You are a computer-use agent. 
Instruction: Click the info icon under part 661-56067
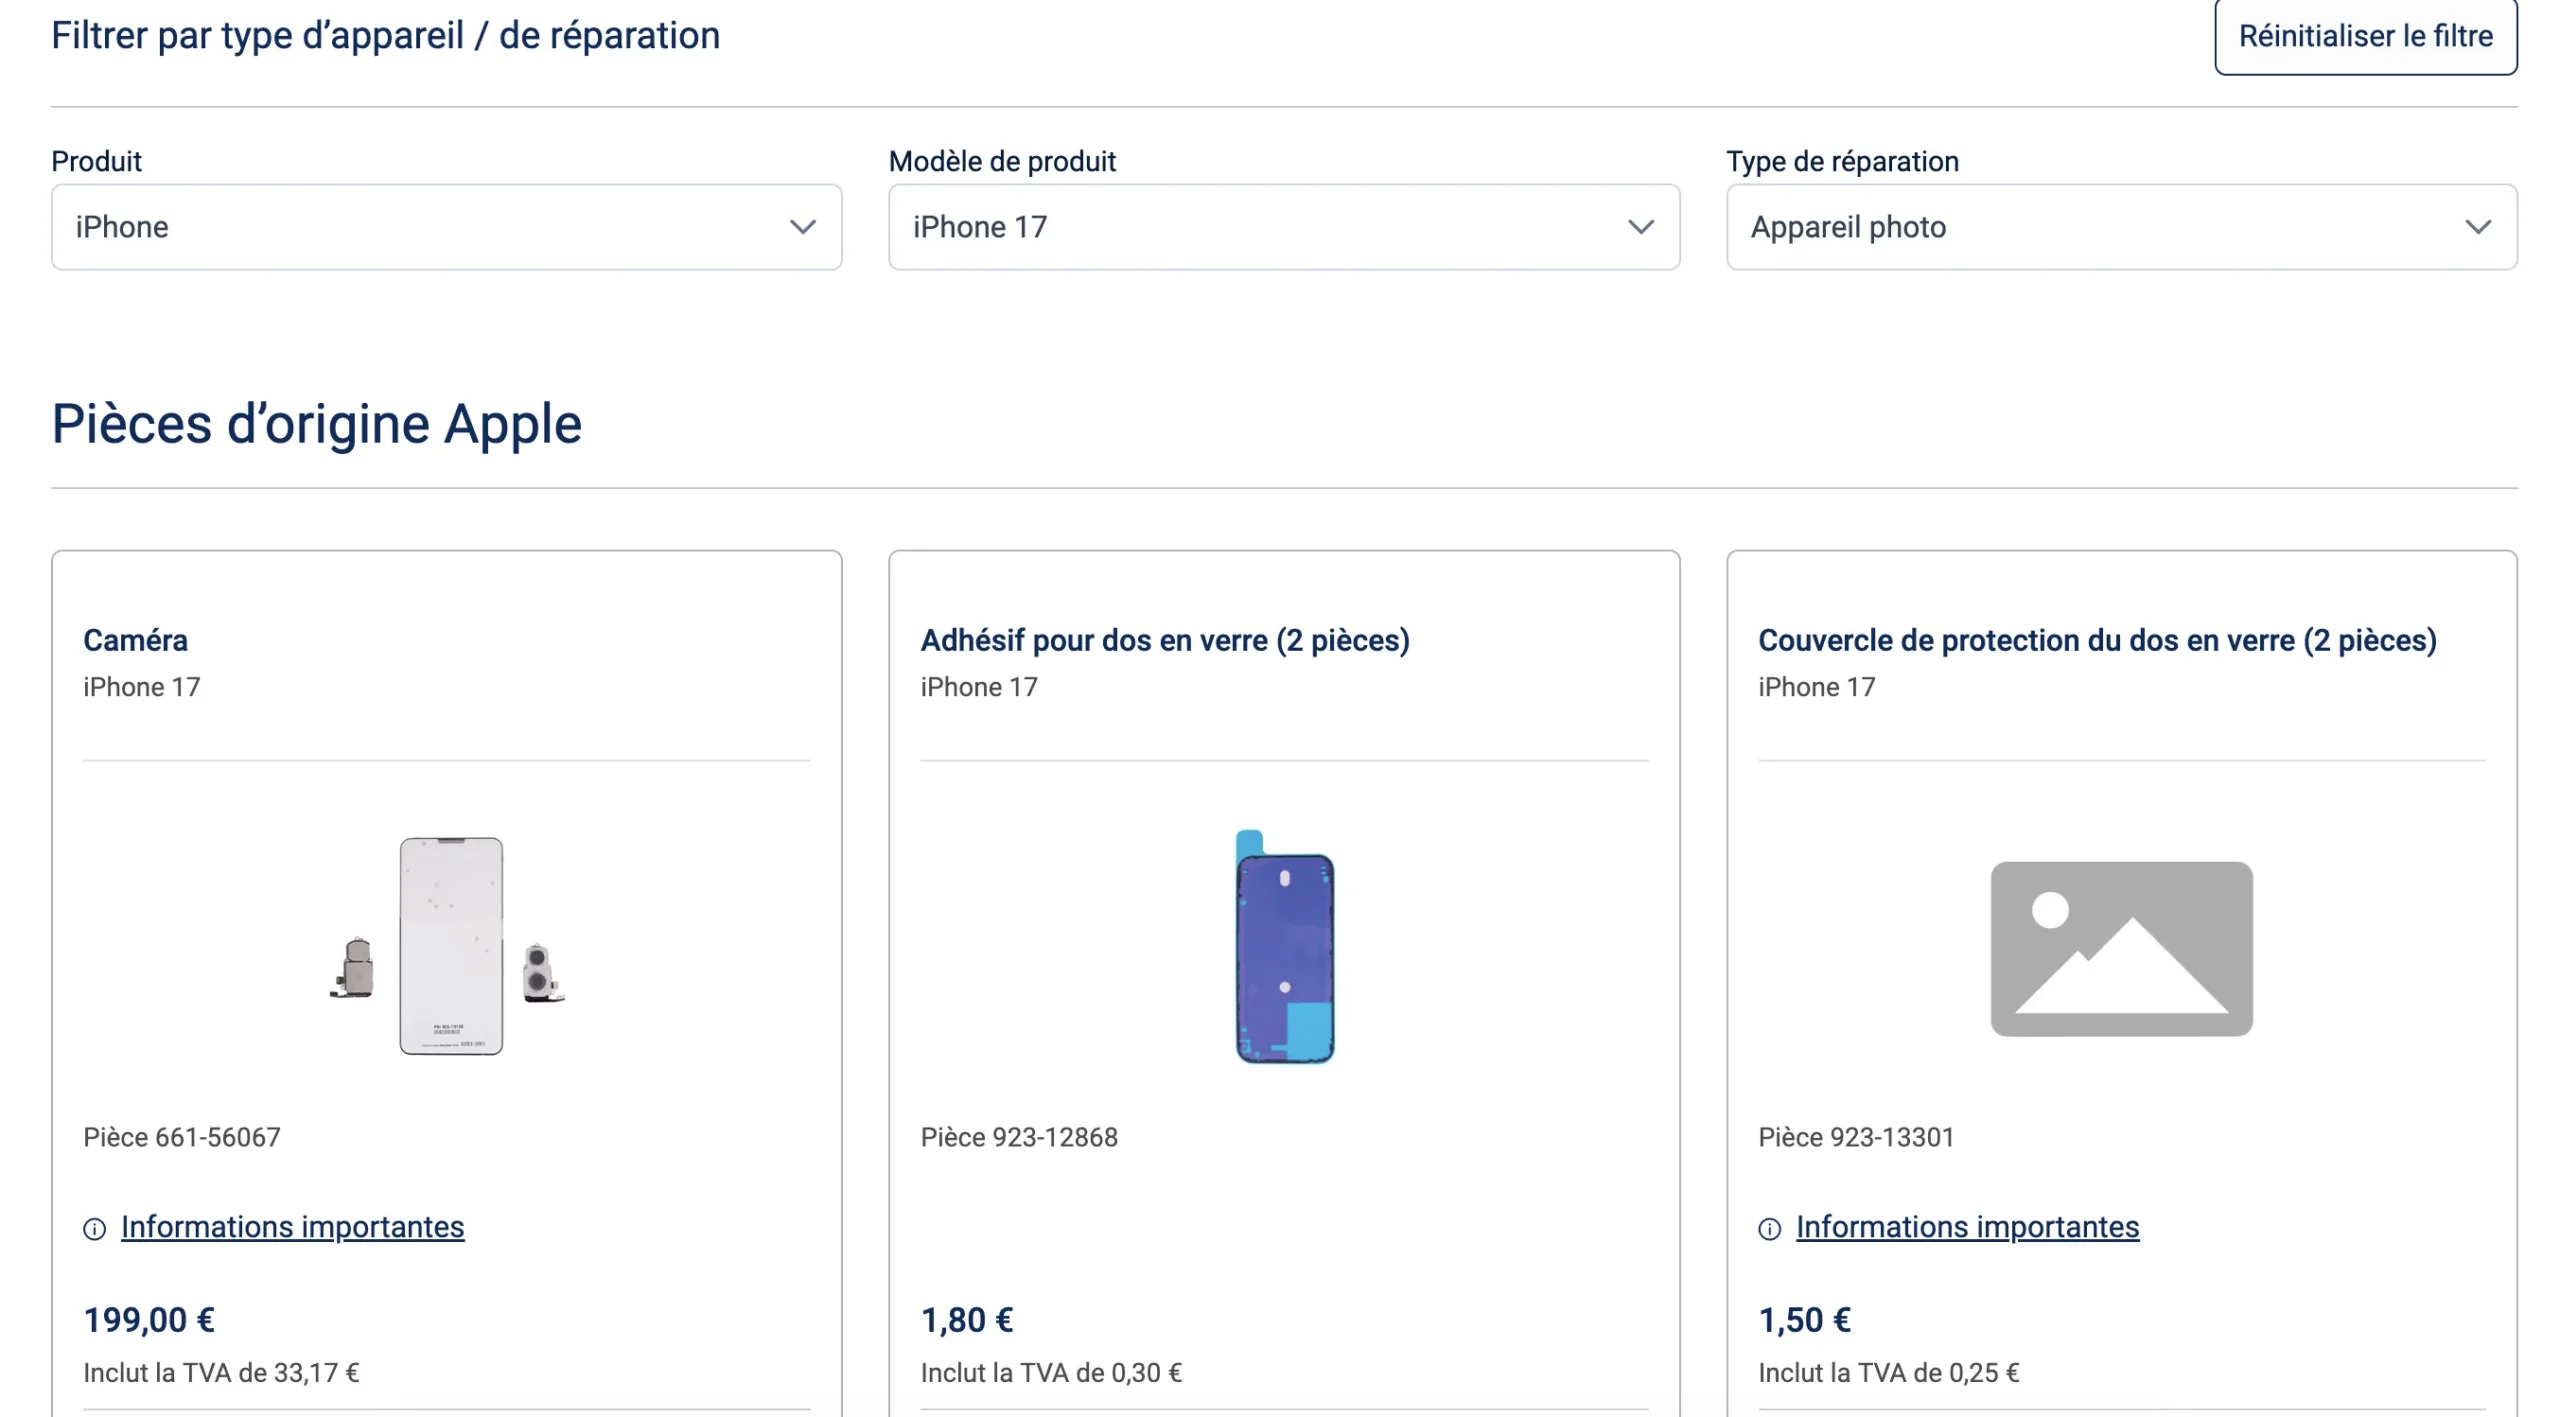coord(95,1229)
